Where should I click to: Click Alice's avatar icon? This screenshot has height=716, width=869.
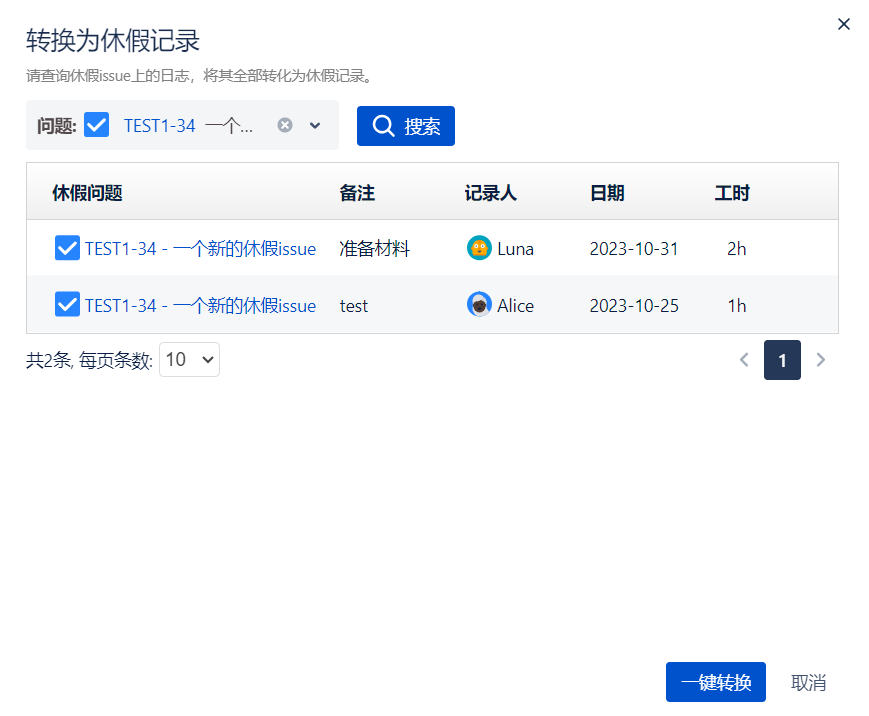click(479, 305)
